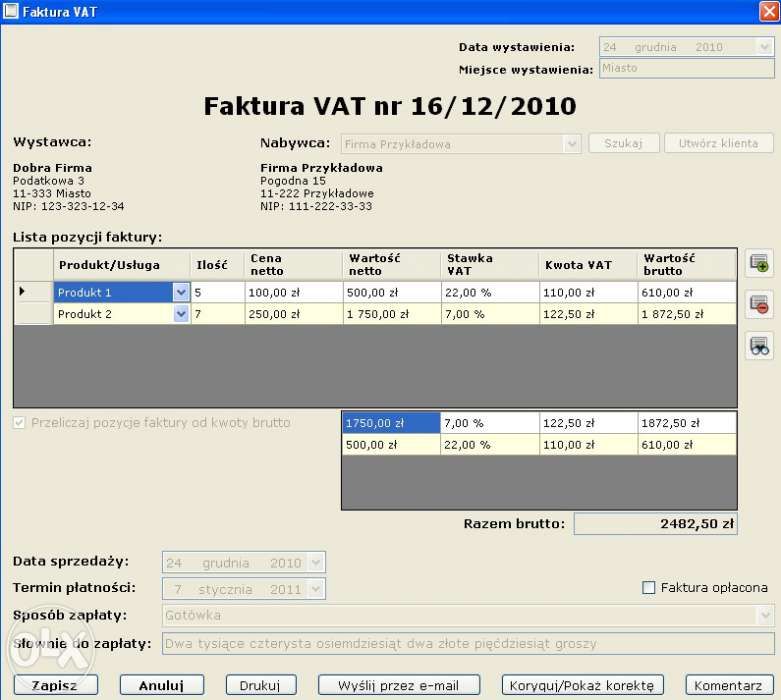Click Produkt 2 VAT rate 7,00 %

[490, 314]
